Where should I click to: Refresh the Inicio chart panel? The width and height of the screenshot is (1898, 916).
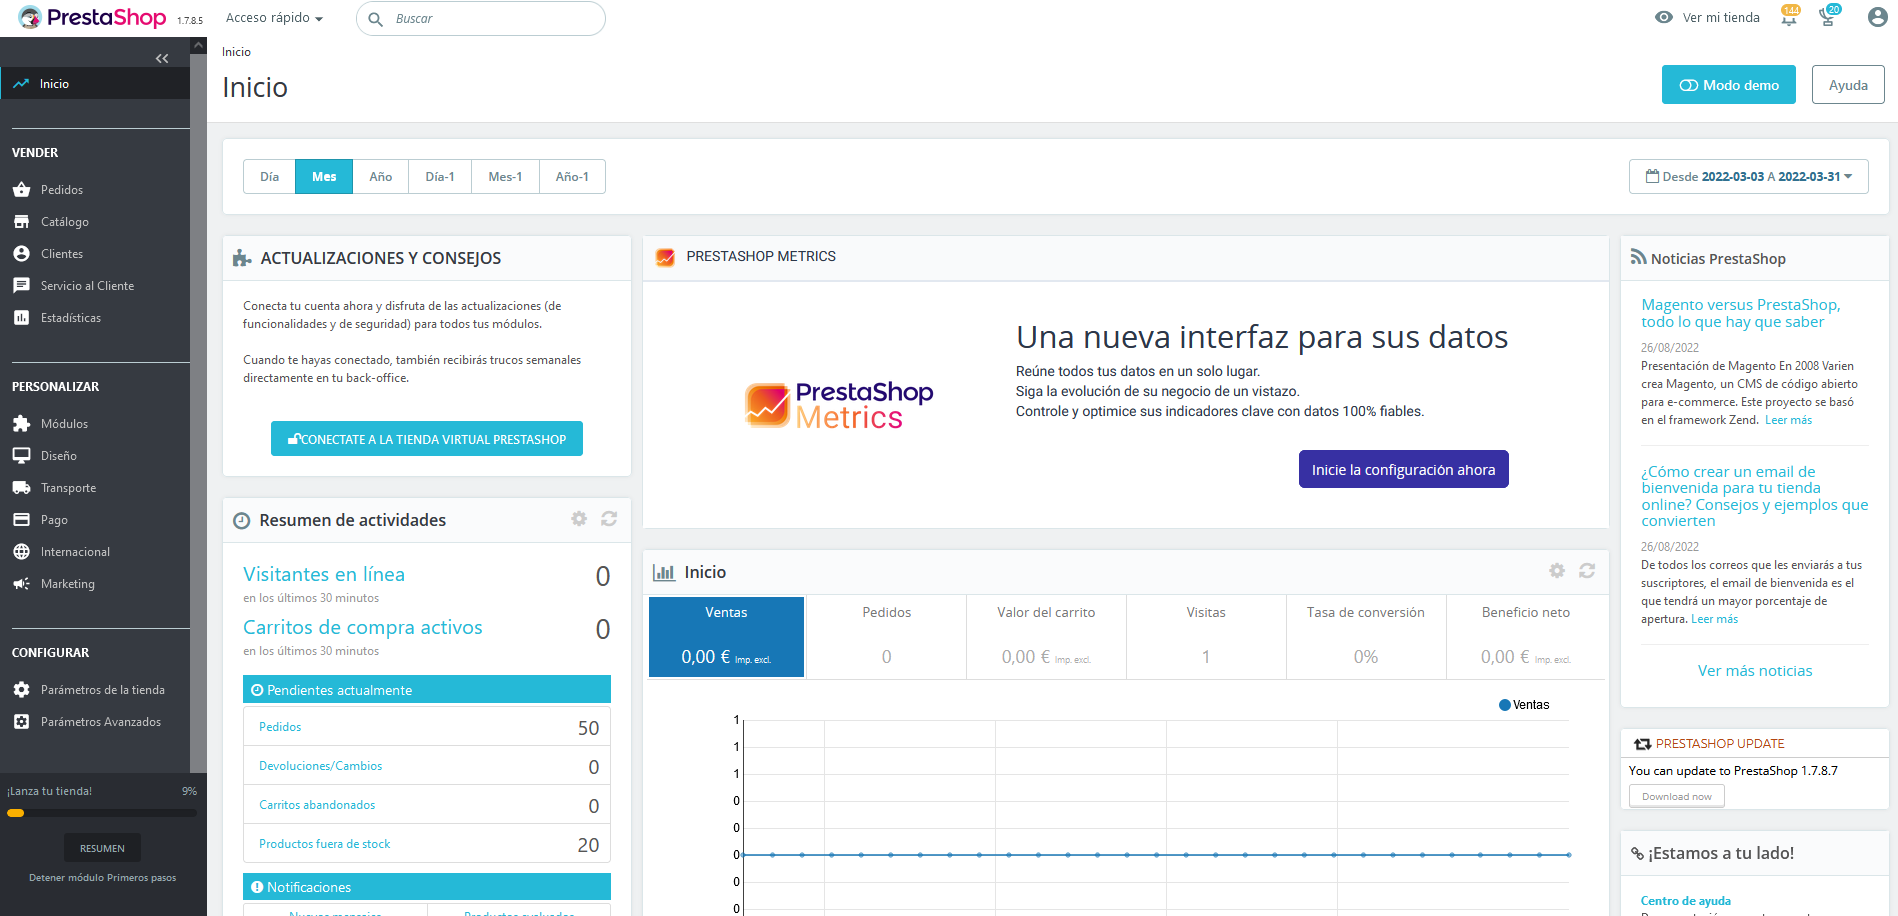pos(1587,570)
